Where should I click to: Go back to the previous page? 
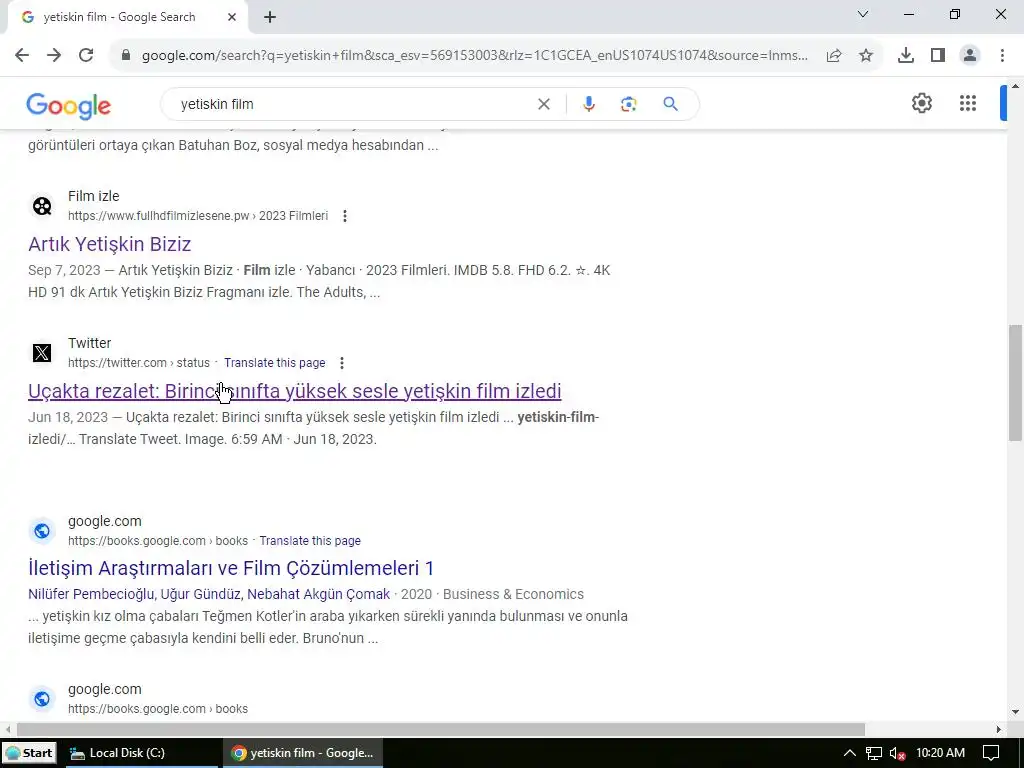[x=22, y=56]
